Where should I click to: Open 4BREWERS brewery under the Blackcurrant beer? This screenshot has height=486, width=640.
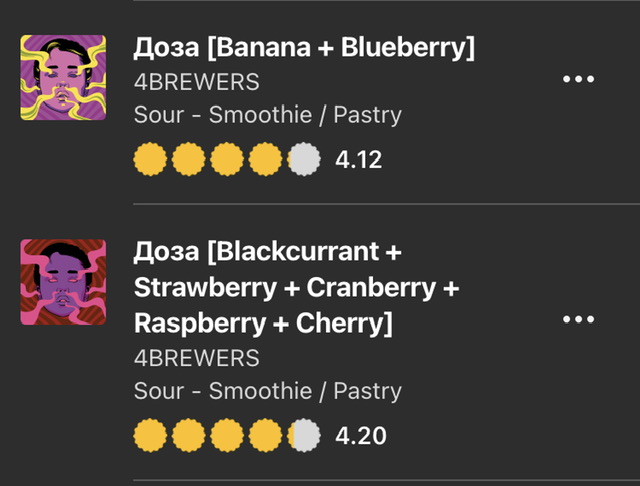pyautogui.click(x=196, y=358)
